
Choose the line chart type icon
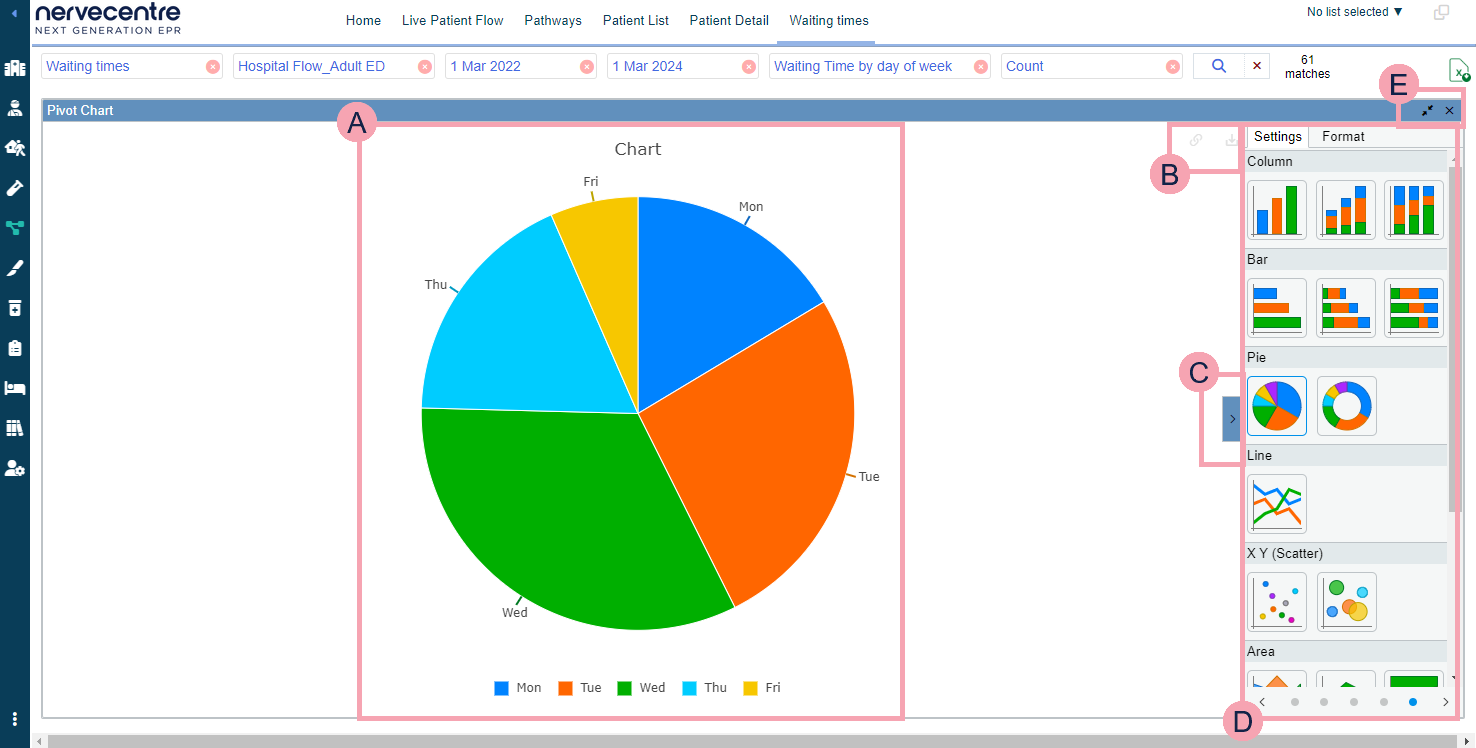pos(1277,504)
